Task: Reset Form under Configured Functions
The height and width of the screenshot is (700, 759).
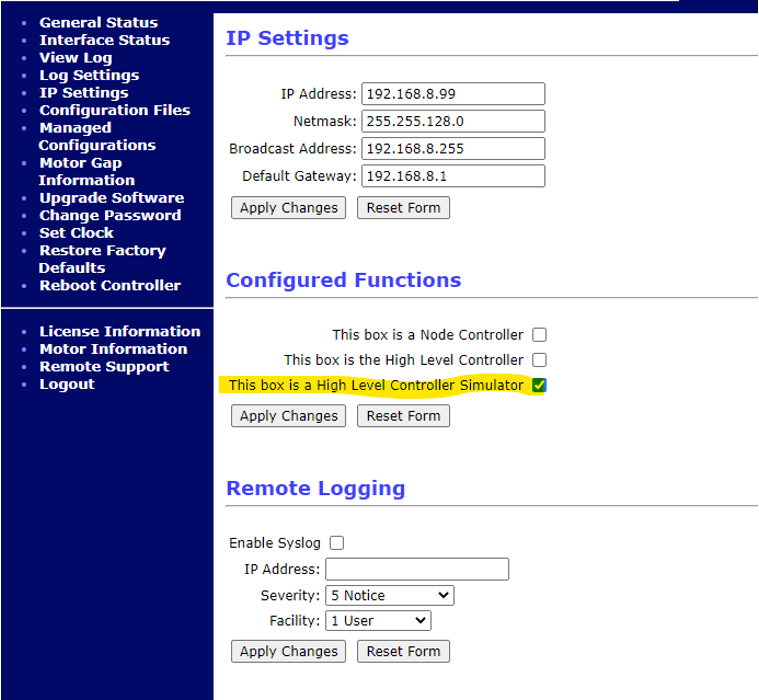Action: pos(403,416)
